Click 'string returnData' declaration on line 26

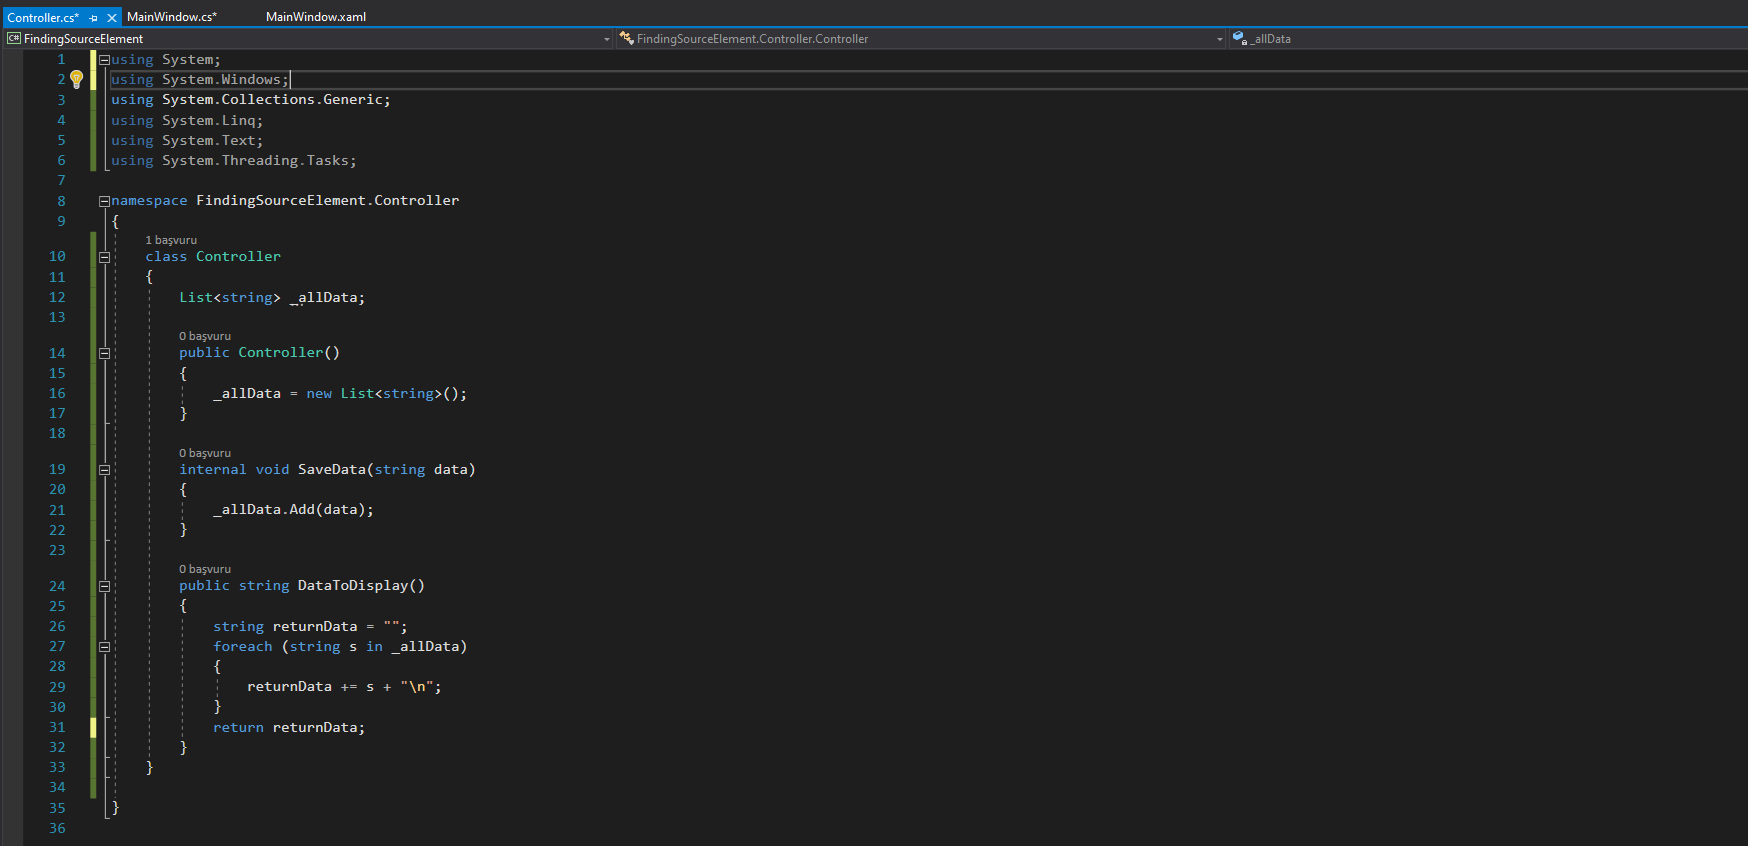(285, 627)
